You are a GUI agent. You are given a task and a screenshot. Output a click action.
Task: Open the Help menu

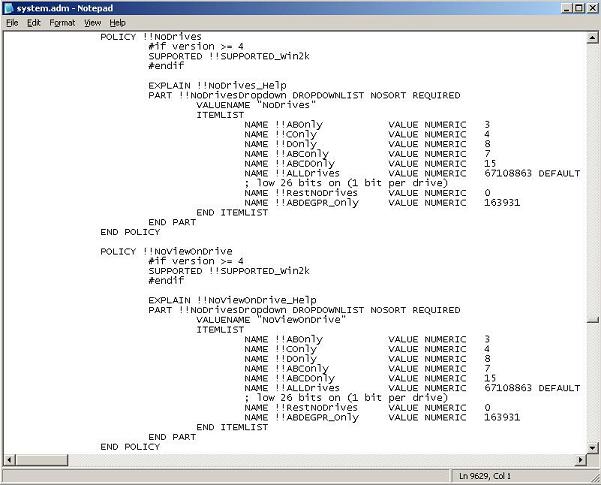click(118, 22)
